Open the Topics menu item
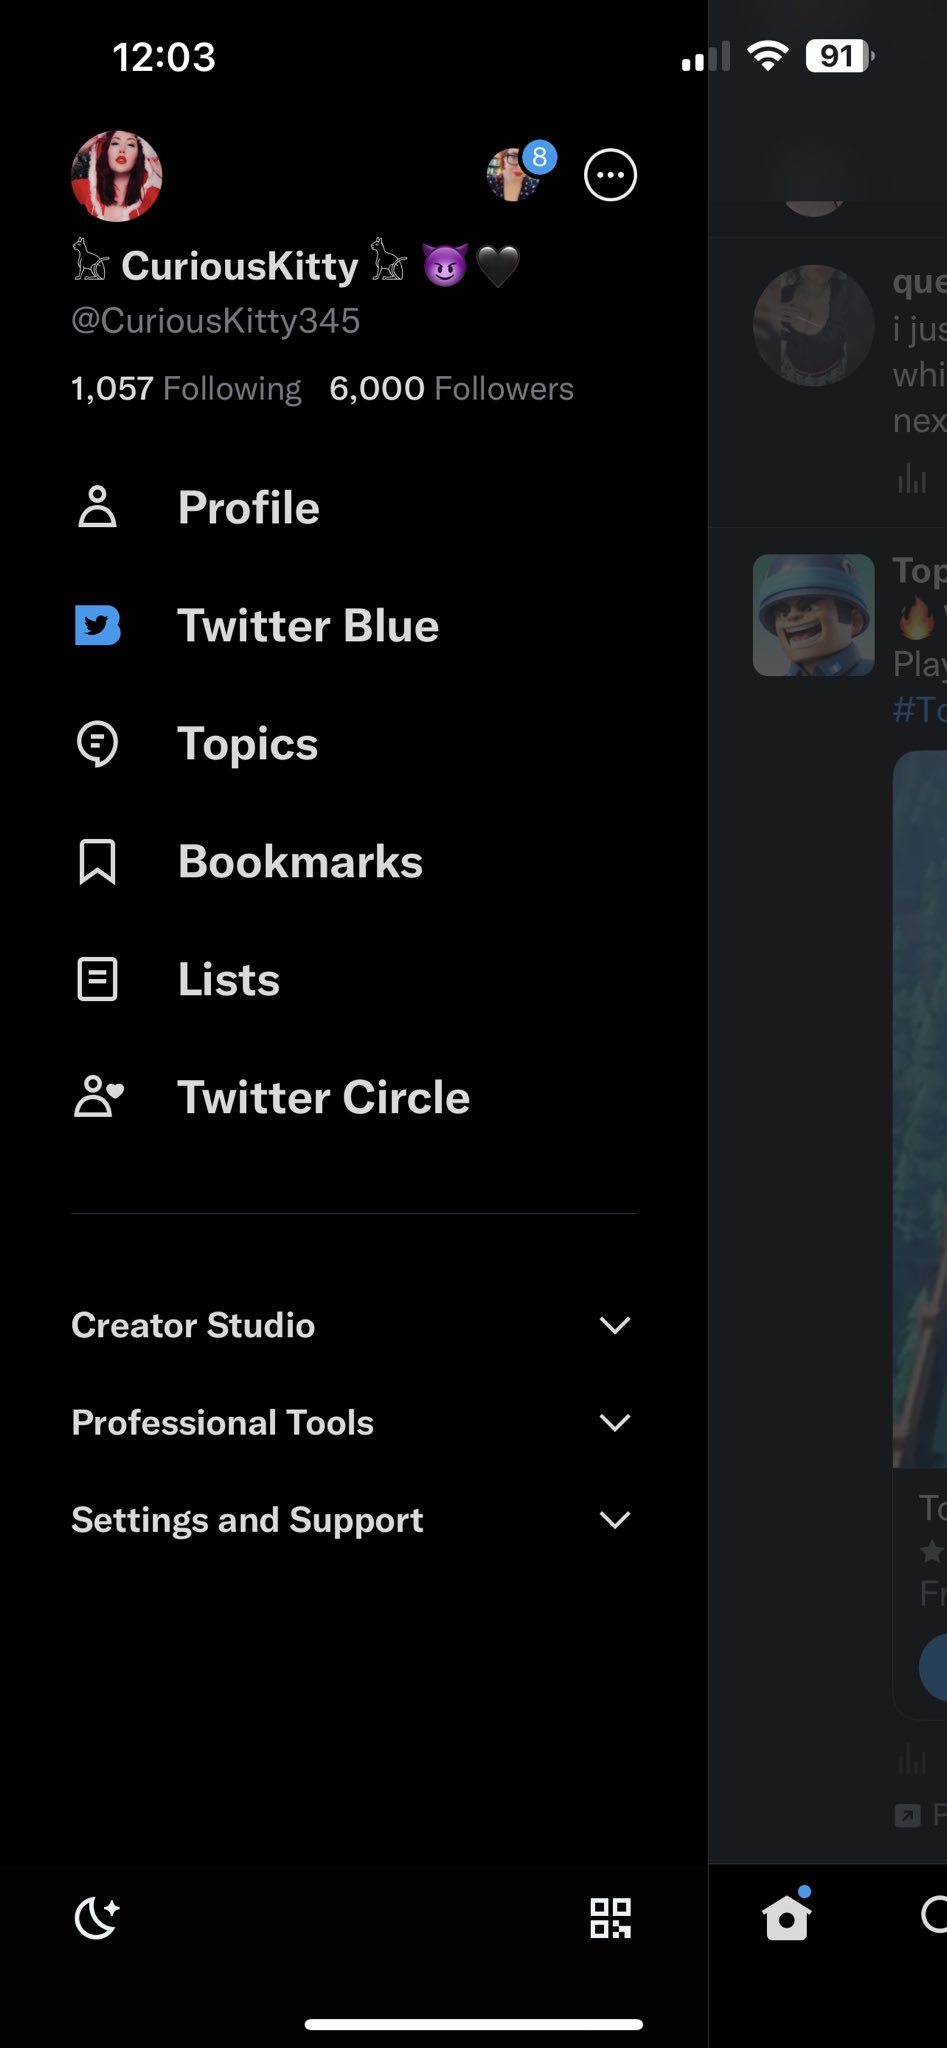 click(x=354, y=743)
